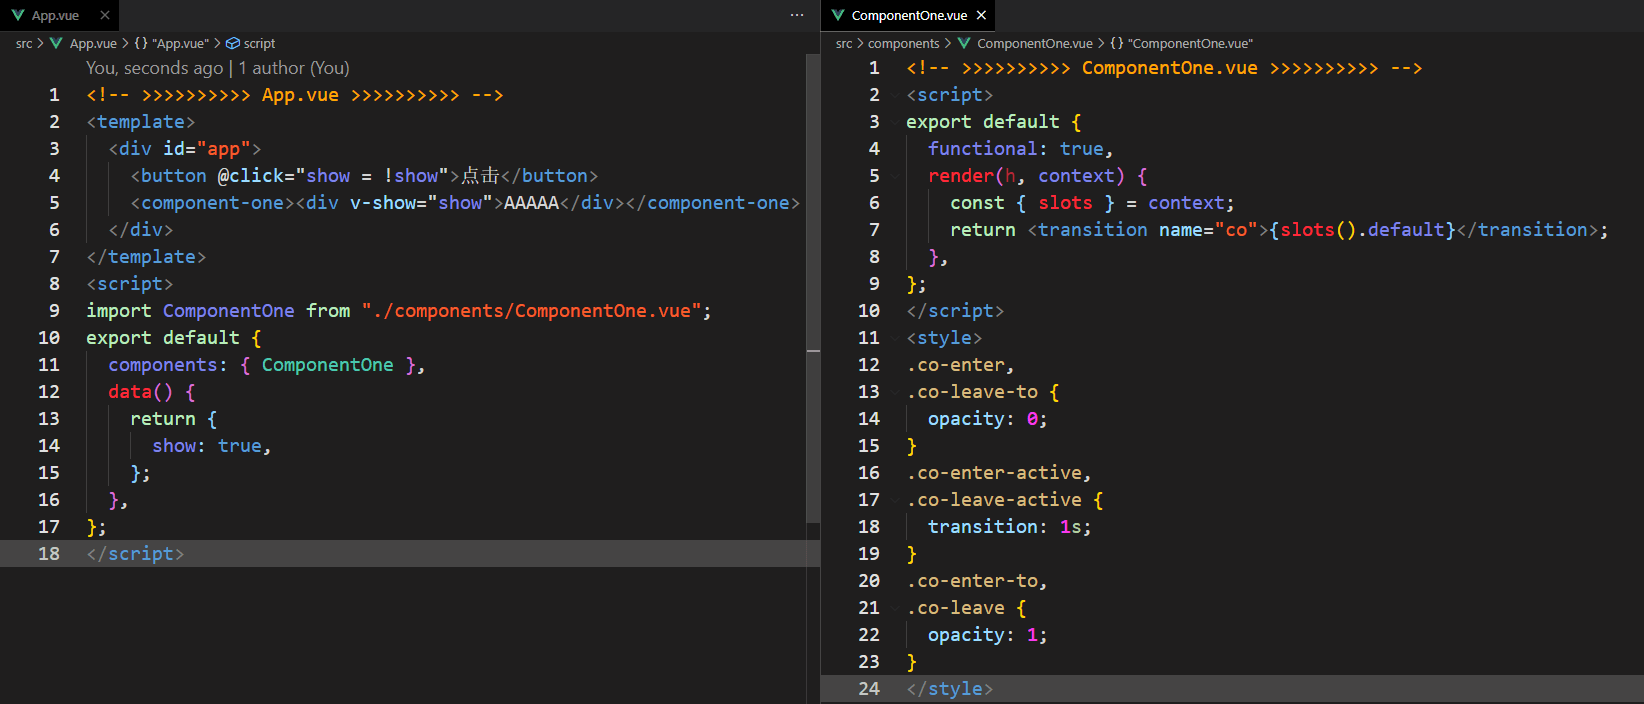Open the "1 author (You)" code lens
This screenshot has height=704, width=1644.
[294, 68]
